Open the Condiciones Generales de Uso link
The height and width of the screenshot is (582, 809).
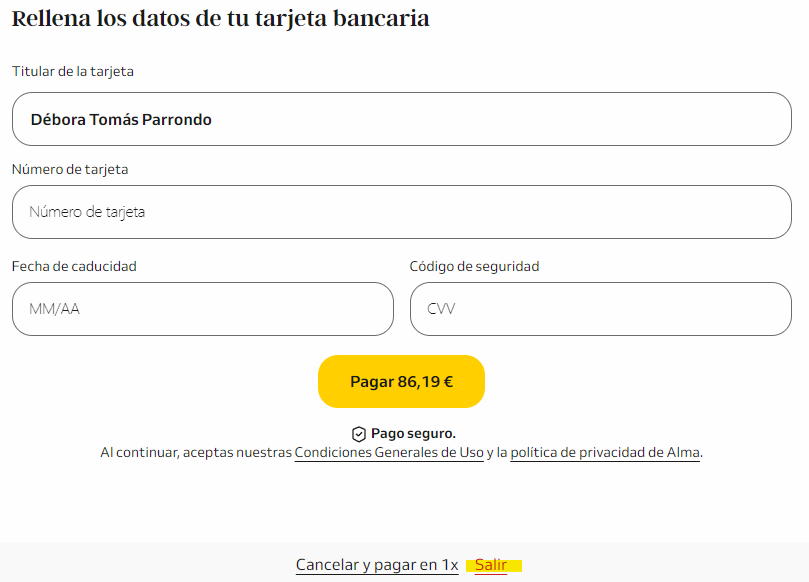[x=389, y=452]
